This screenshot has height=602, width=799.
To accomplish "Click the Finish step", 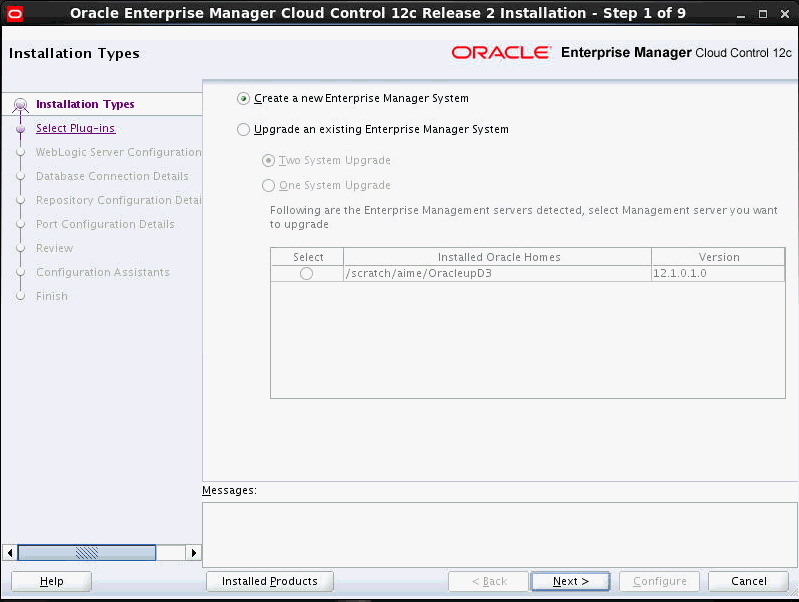I will pos(51,296).
